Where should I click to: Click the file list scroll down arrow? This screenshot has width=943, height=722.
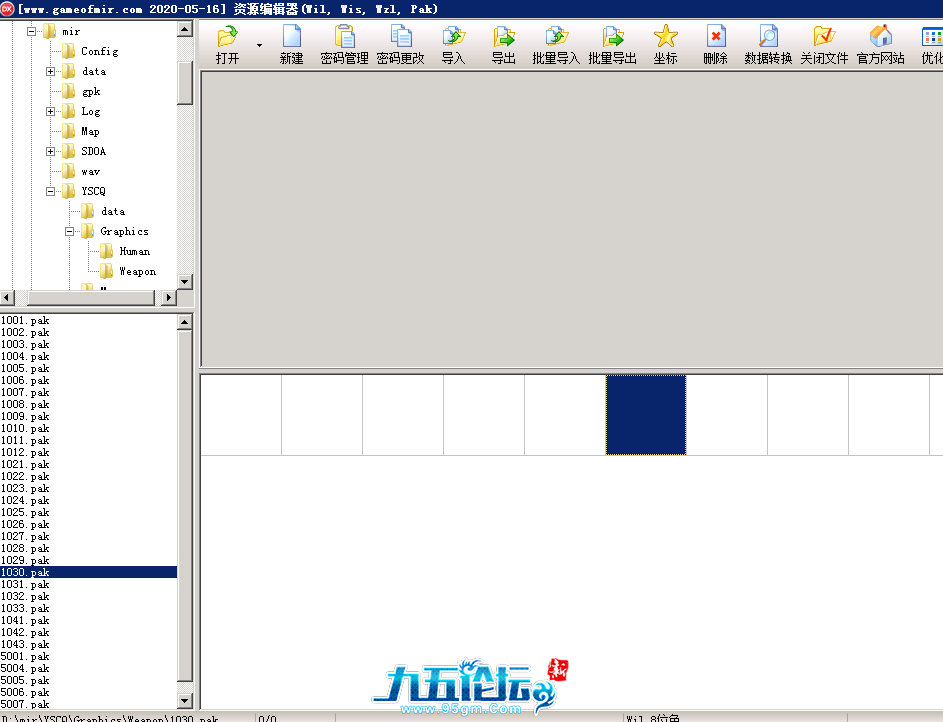point(185,700)
